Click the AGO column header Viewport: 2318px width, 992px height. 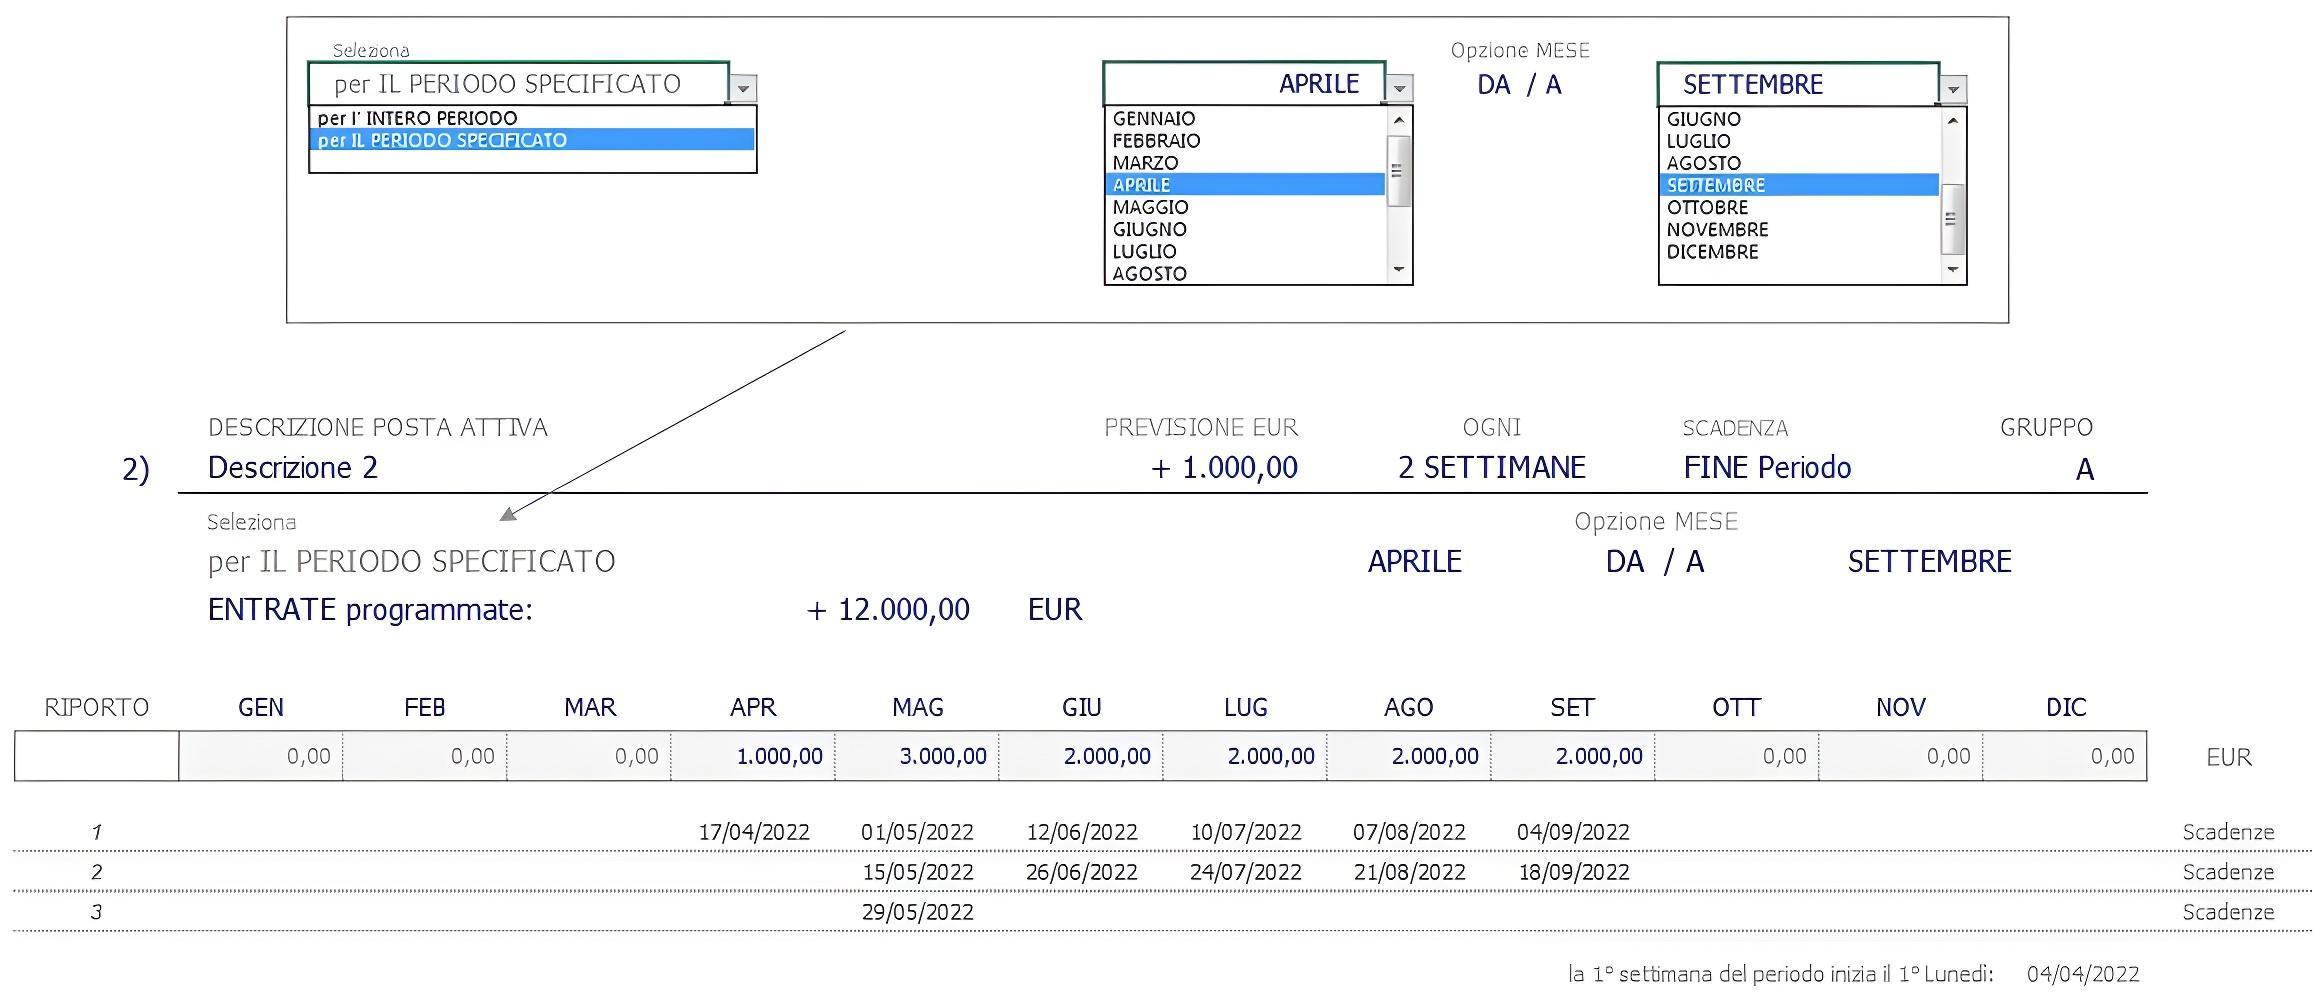point(1408,708)
